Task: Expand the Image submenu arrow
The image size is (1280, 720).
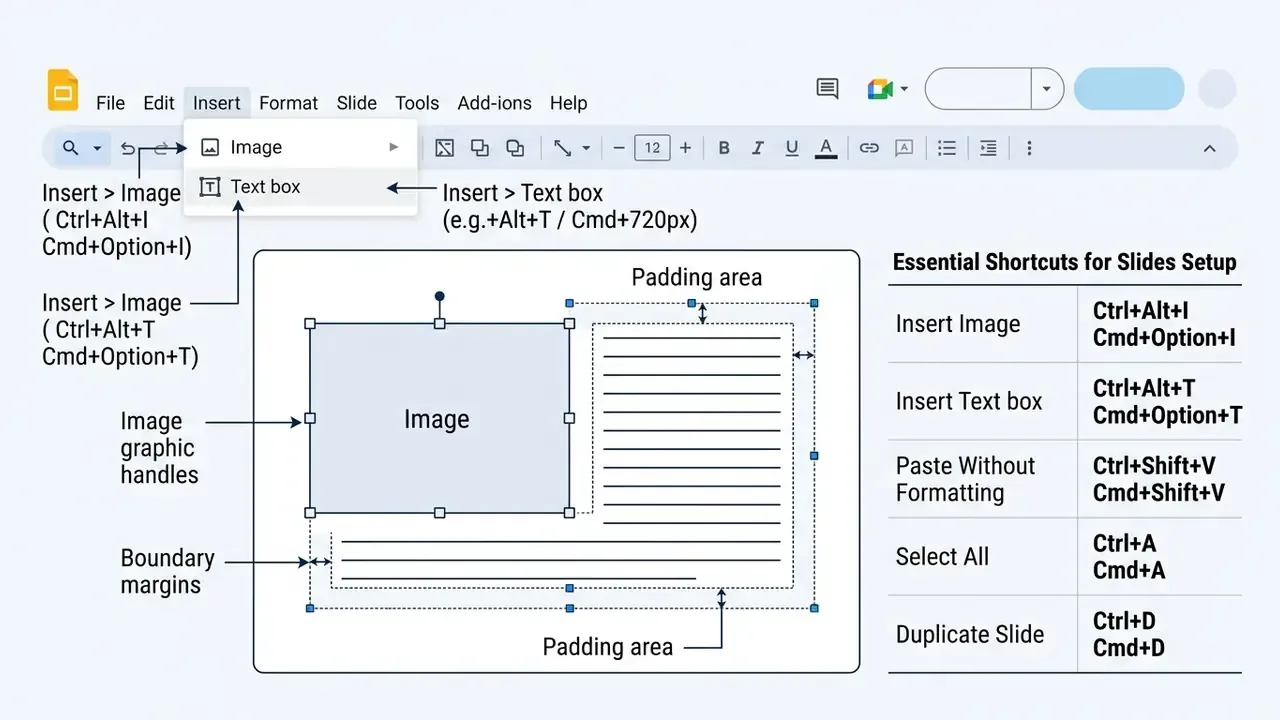Action: [394, 147]
